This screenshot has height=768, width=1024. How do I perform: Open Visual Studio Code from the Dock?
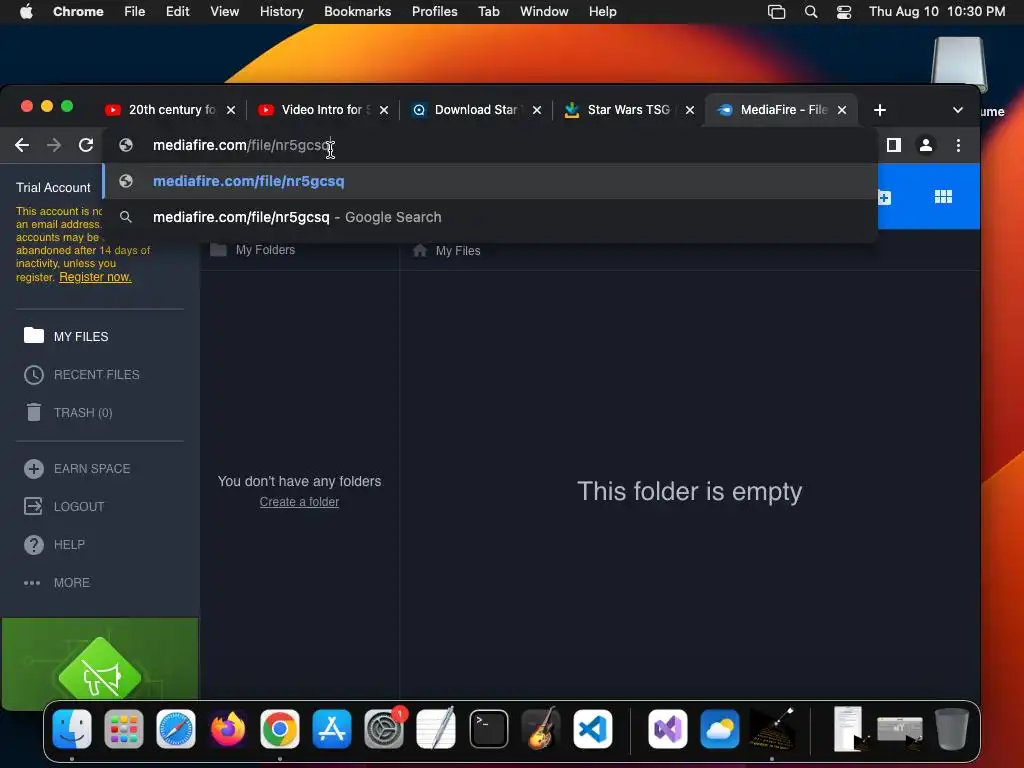(x=592, y=728)
